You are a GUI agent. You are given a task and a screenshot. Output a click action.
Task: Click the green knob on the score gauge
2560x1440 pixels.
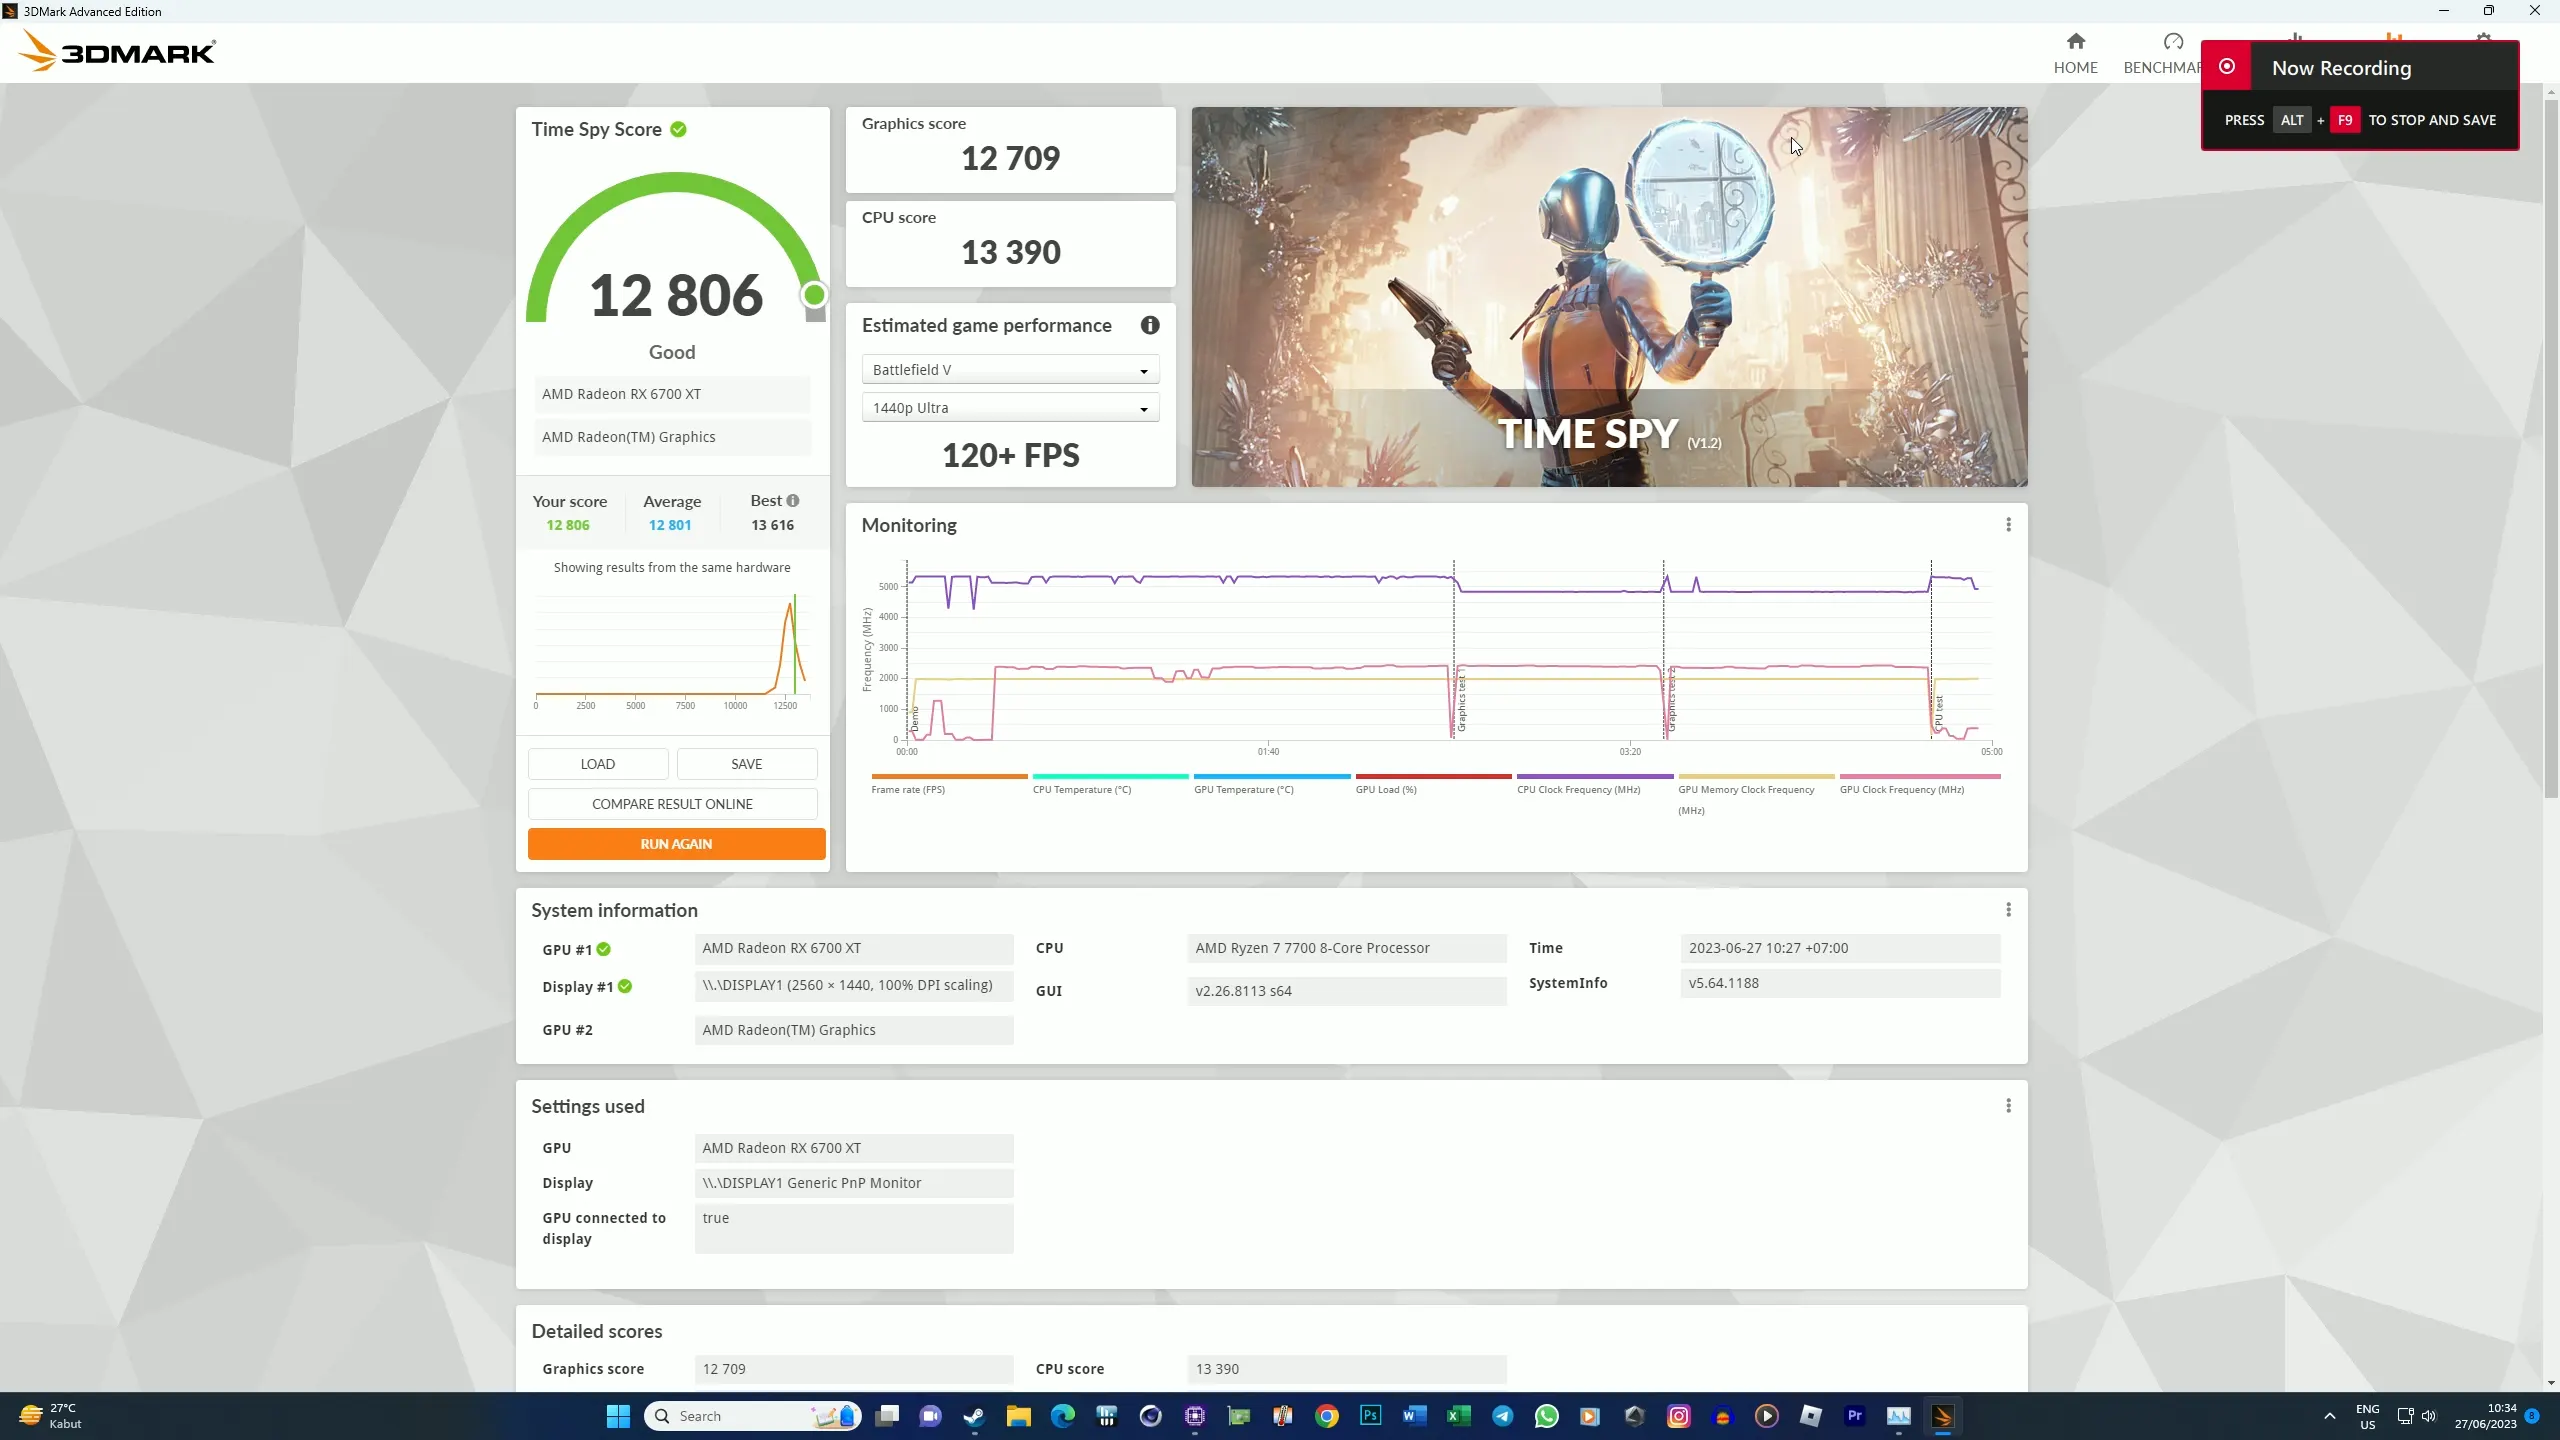(x=814, y=294)
